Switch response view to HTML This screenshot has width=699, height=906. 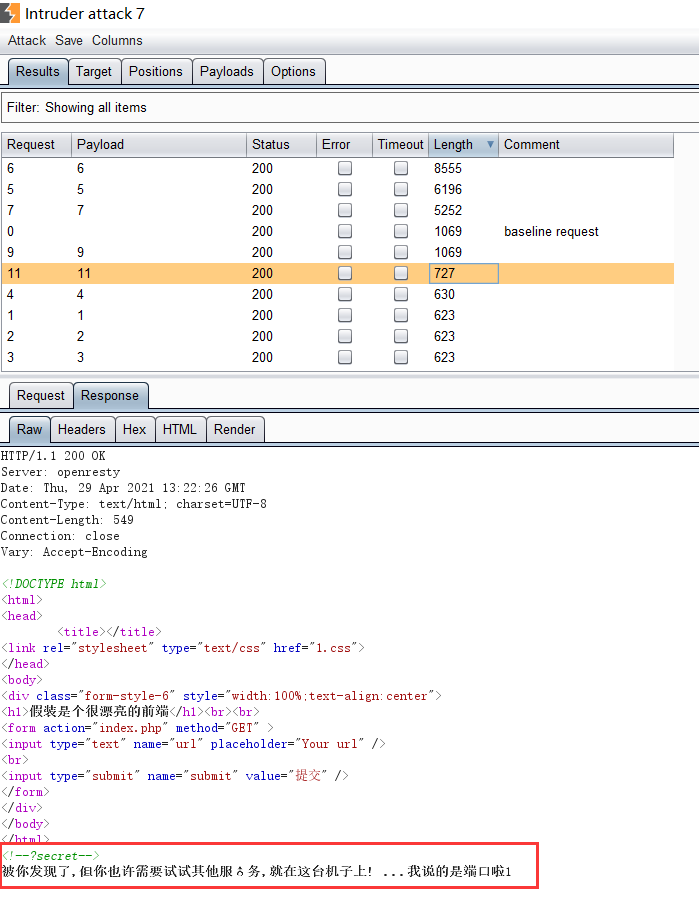(x=180, y=429)
